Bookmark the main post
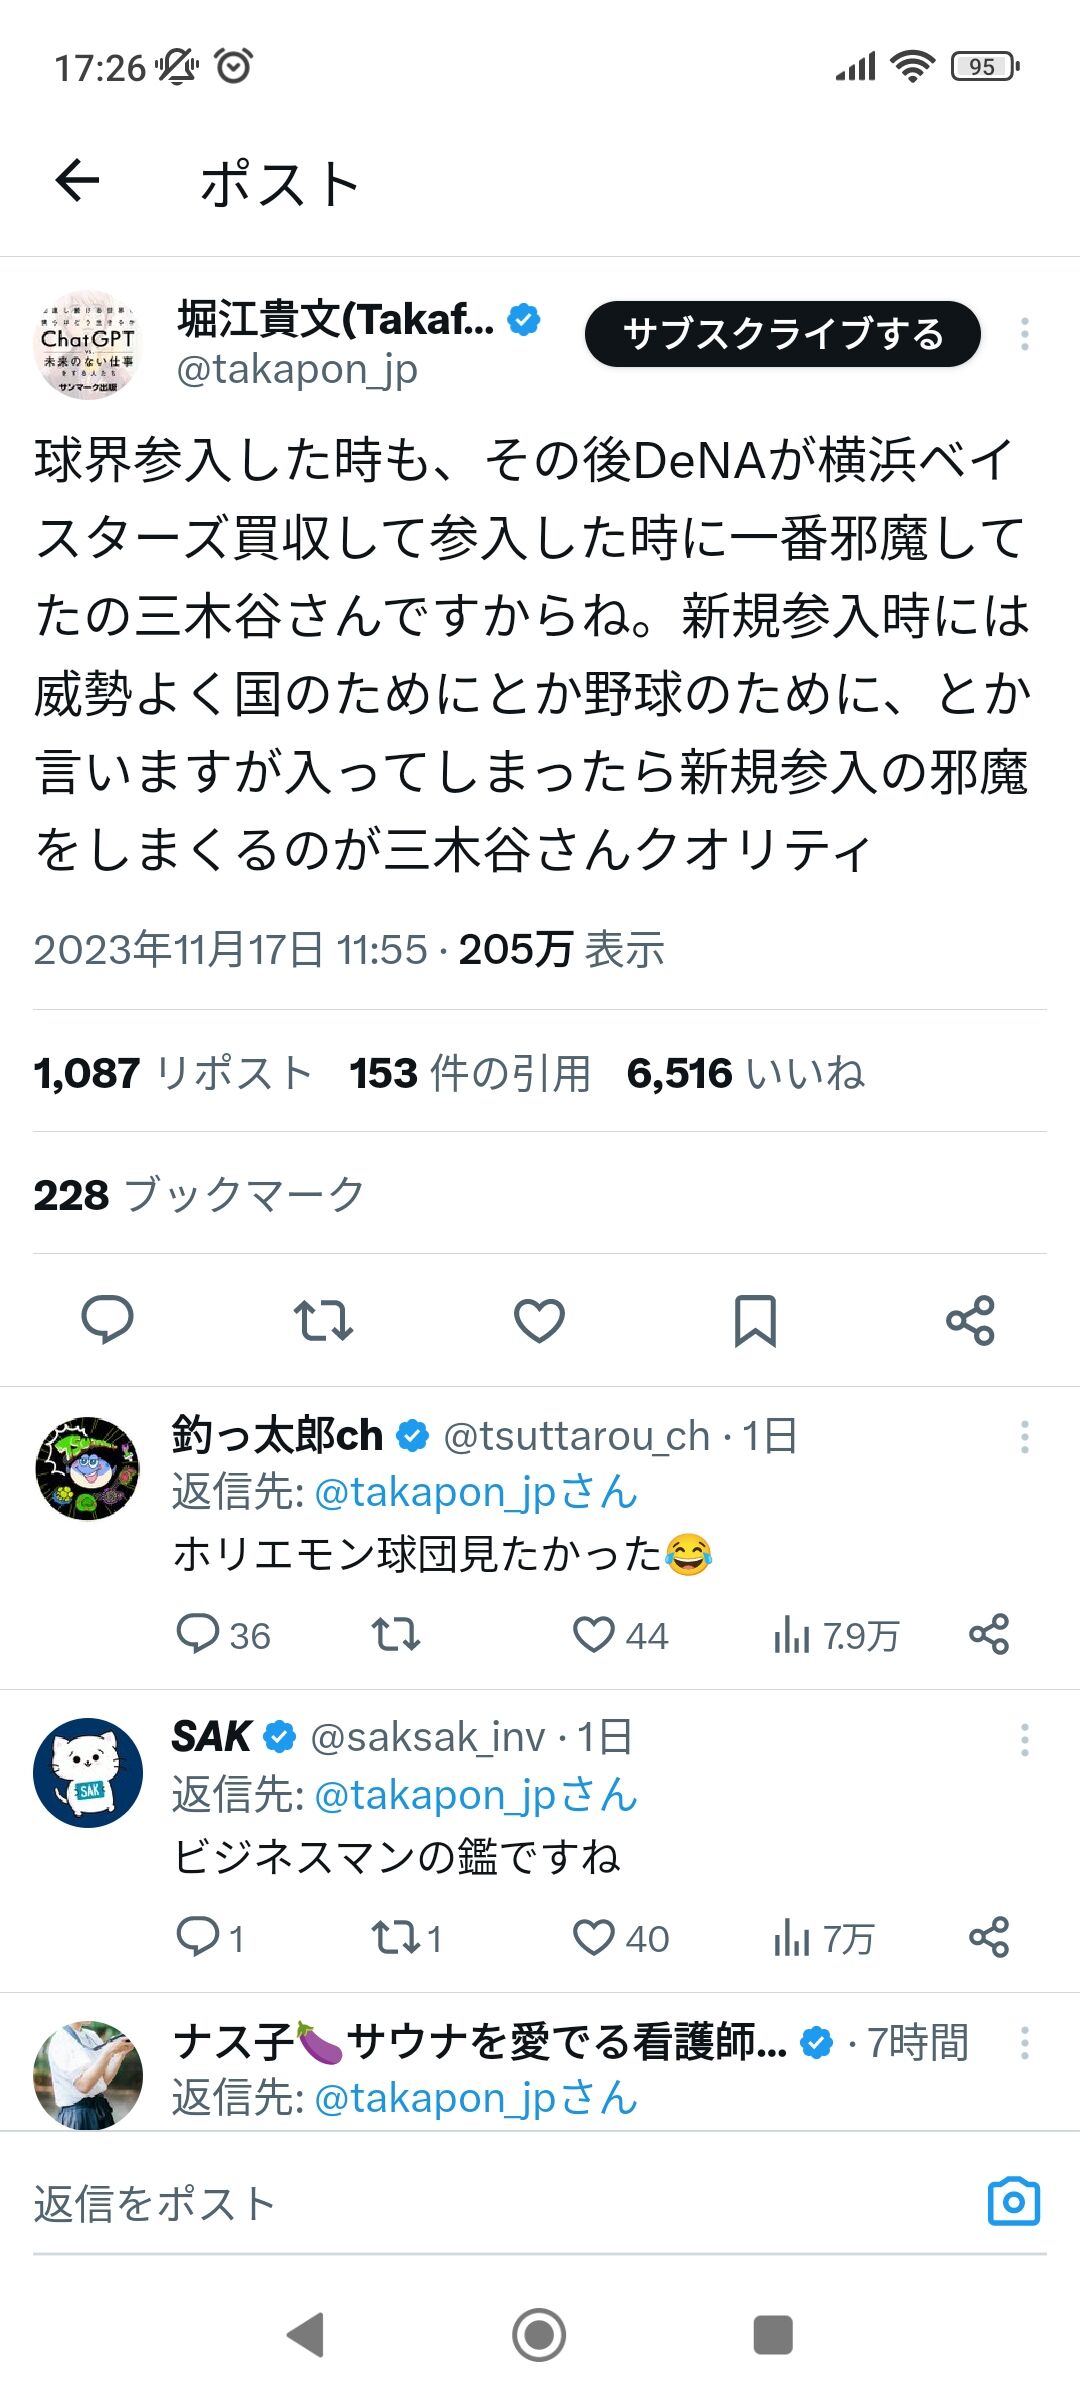Image resolution: width=1080 pixels, height=2400 pixels. (x=755, y=1320)
